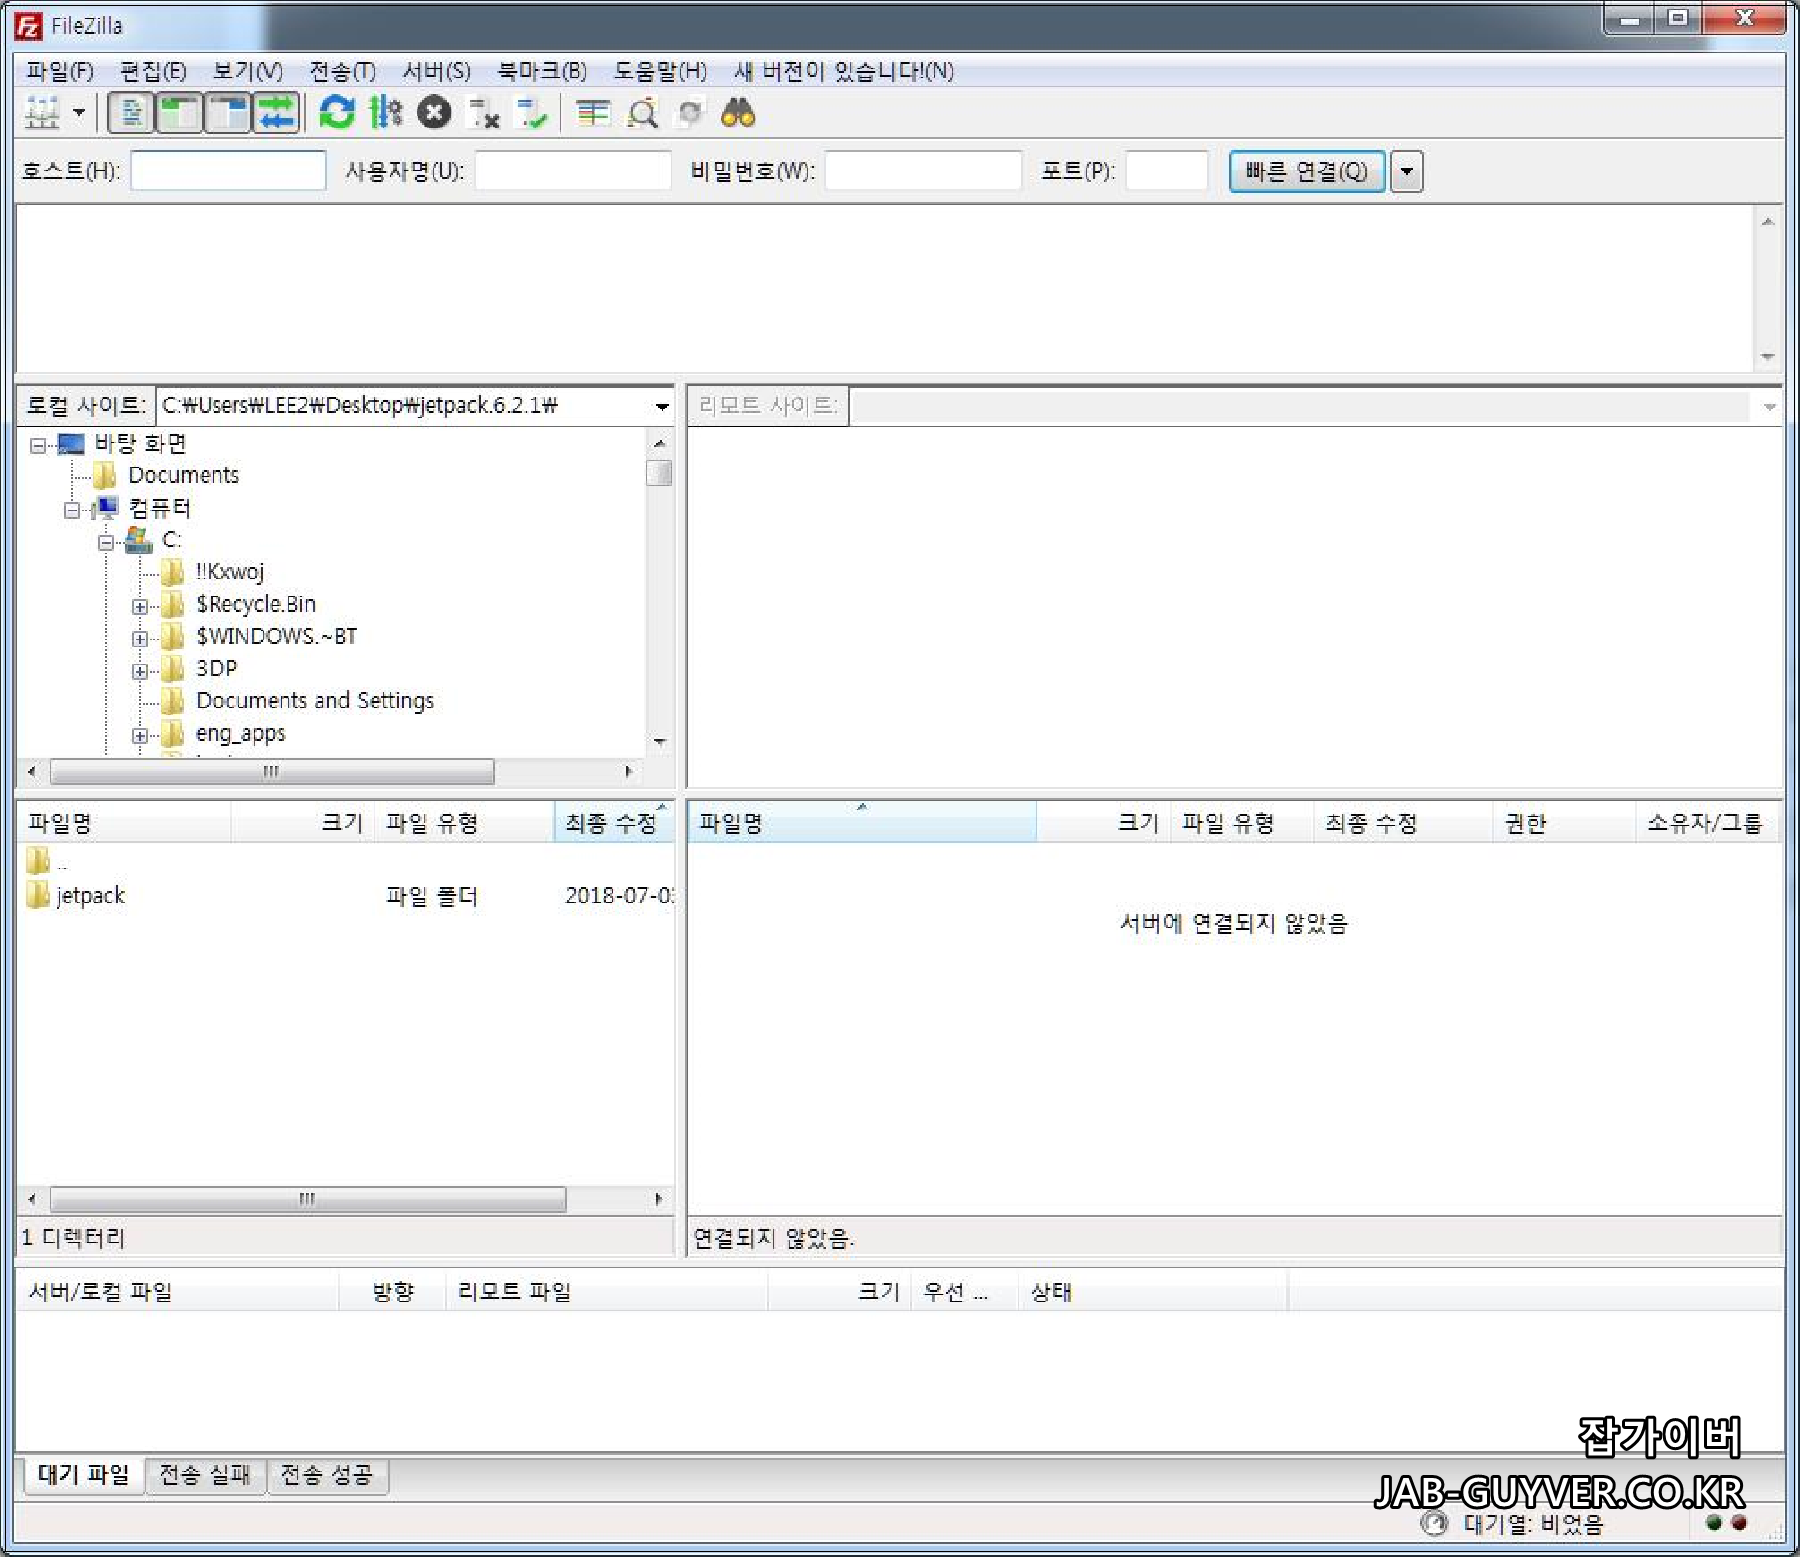This screenshot has width=1800, height=1557.
Task: Collapse the 바탕 화면 tree node
Action: tap(37, 445)
